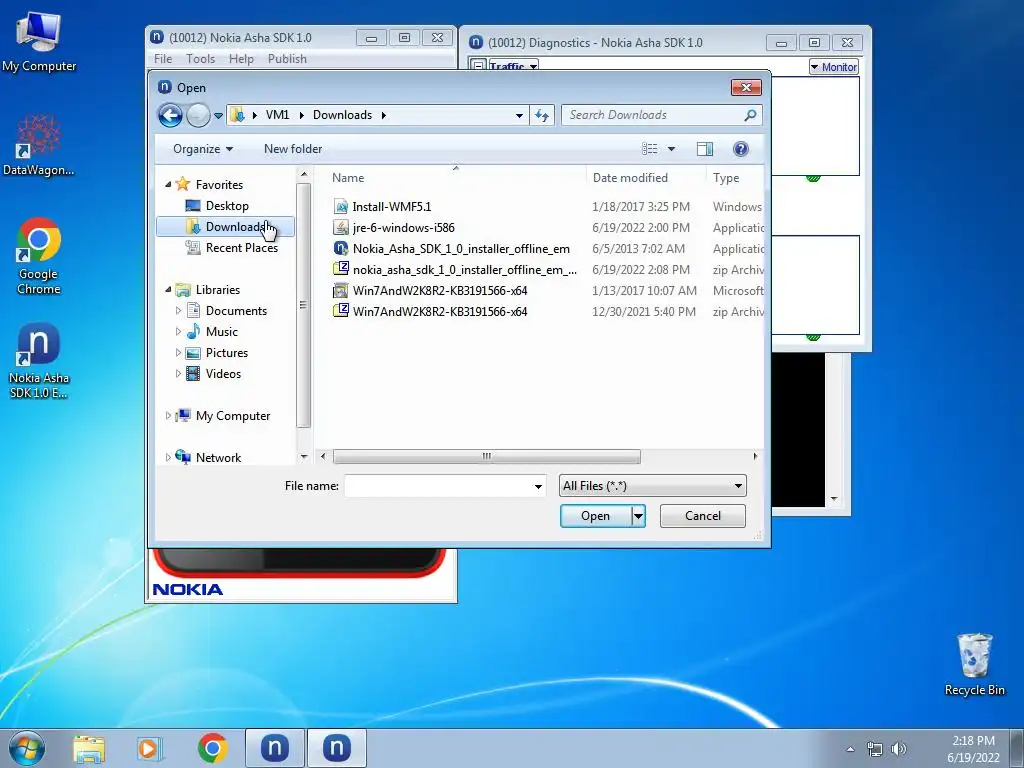Select Desktop in Favorites

pos(227,206)
